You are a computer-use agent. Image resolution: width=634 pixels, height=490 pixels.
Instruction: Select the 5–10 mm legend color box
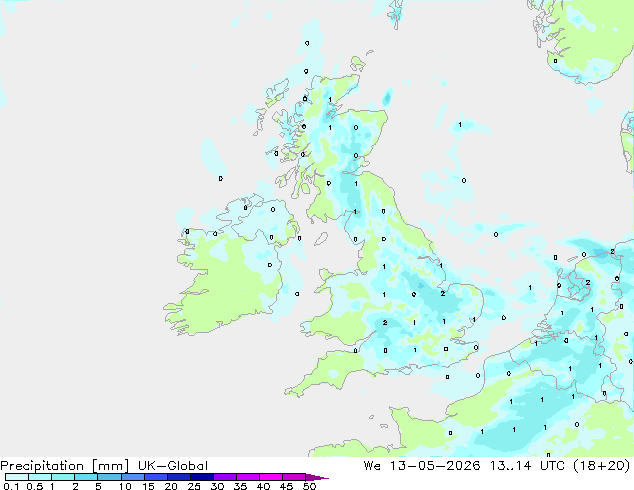[109, 477]
